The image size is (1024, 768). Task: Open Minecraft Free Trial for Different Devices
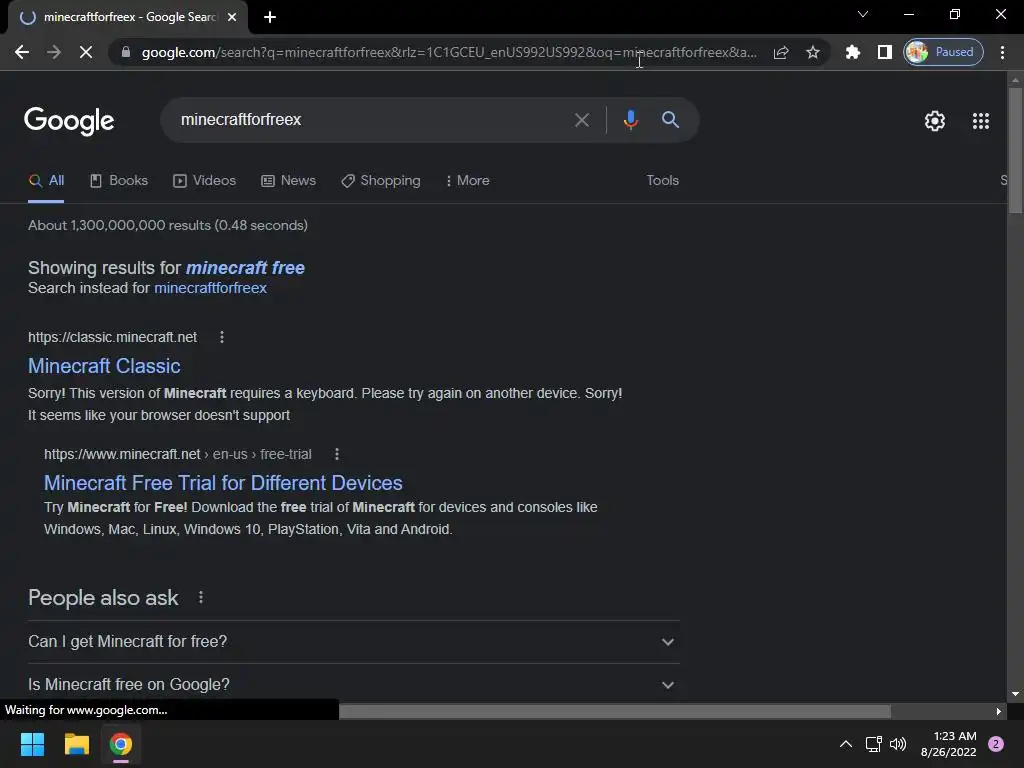coord(223,483)
